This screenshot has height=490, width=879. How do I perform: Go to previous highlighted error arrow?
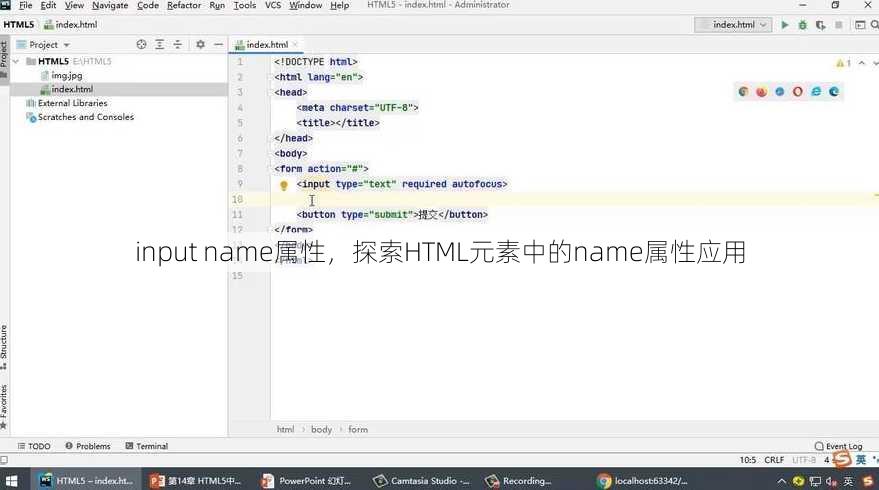pos(862,63)
